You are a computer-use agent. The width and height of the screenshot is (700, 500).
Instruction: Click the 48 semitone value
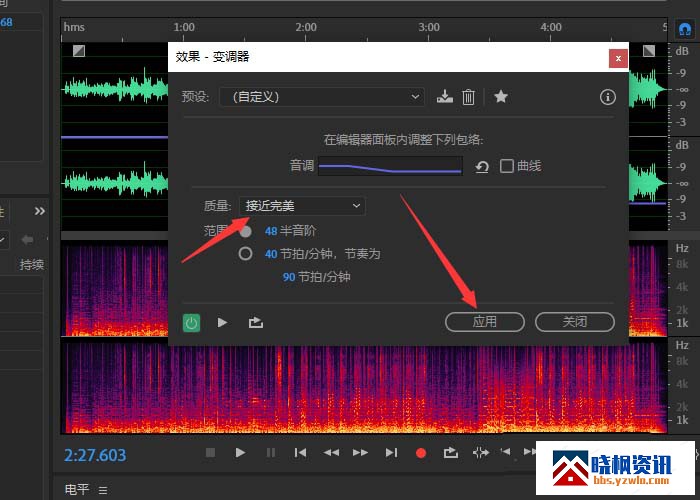pyautogui.click(x=271, y=231)
